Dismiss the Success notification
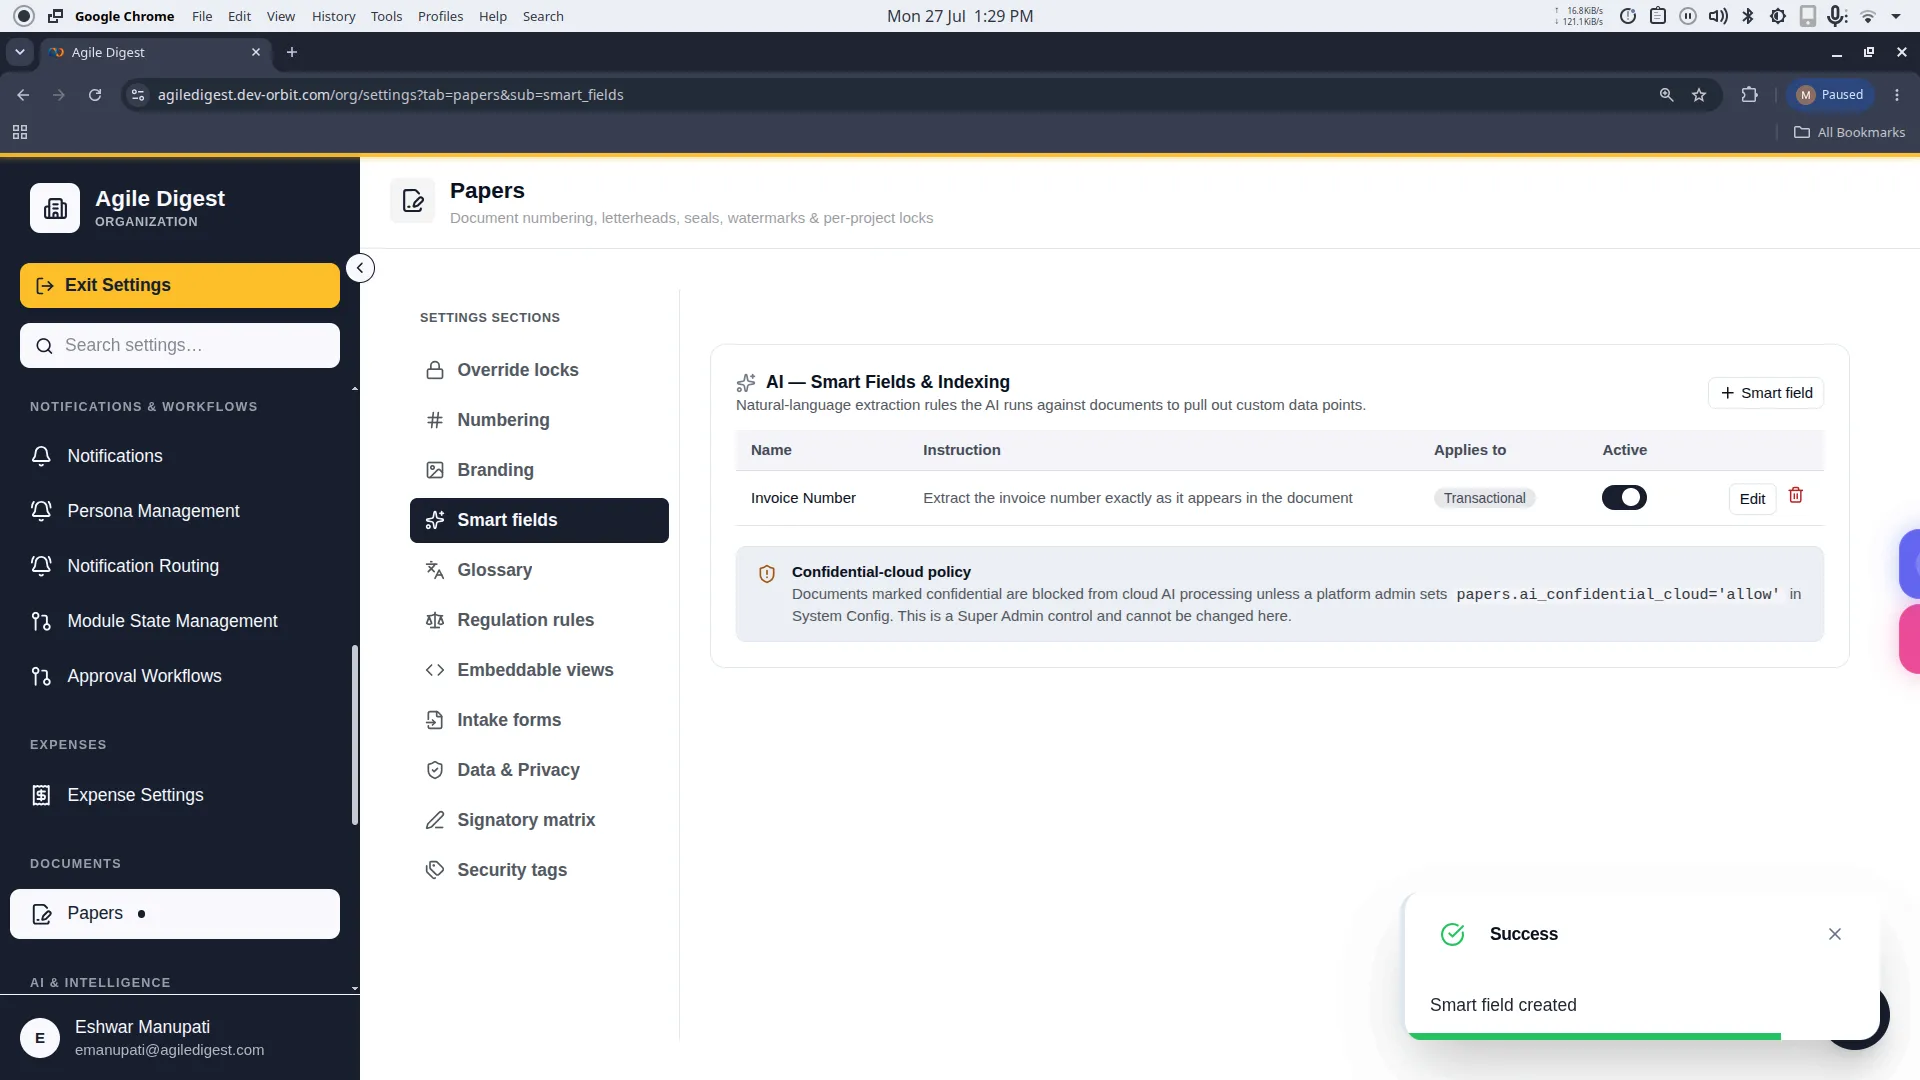 coord(1834,934)
